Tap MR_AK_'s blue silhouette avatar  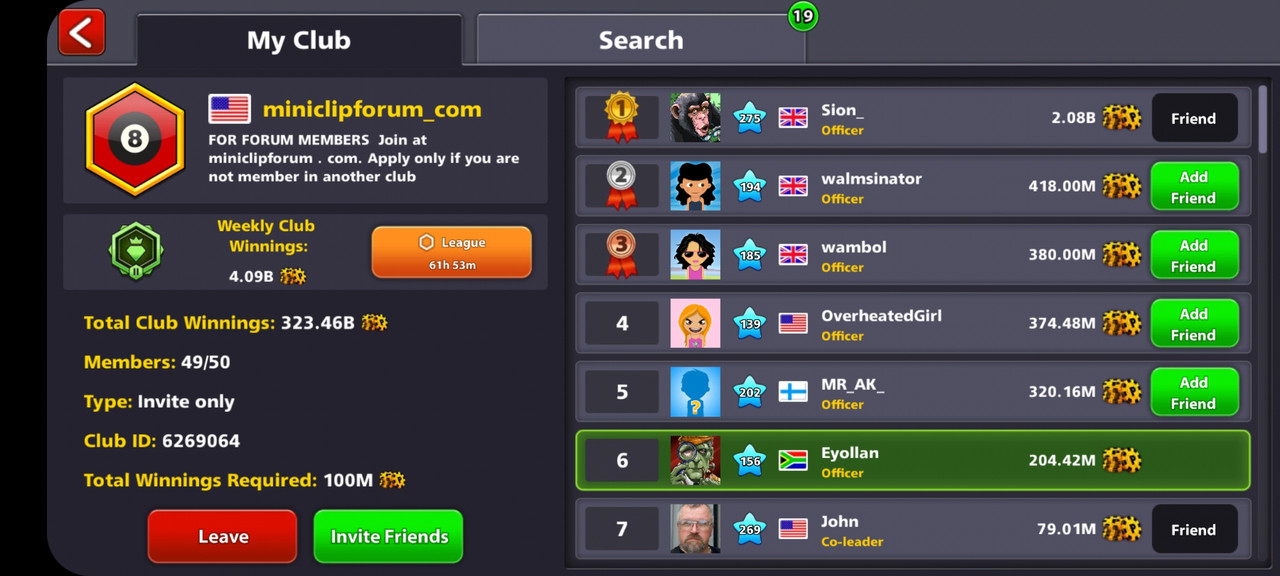pyautogui.click(x=695, y=392)
